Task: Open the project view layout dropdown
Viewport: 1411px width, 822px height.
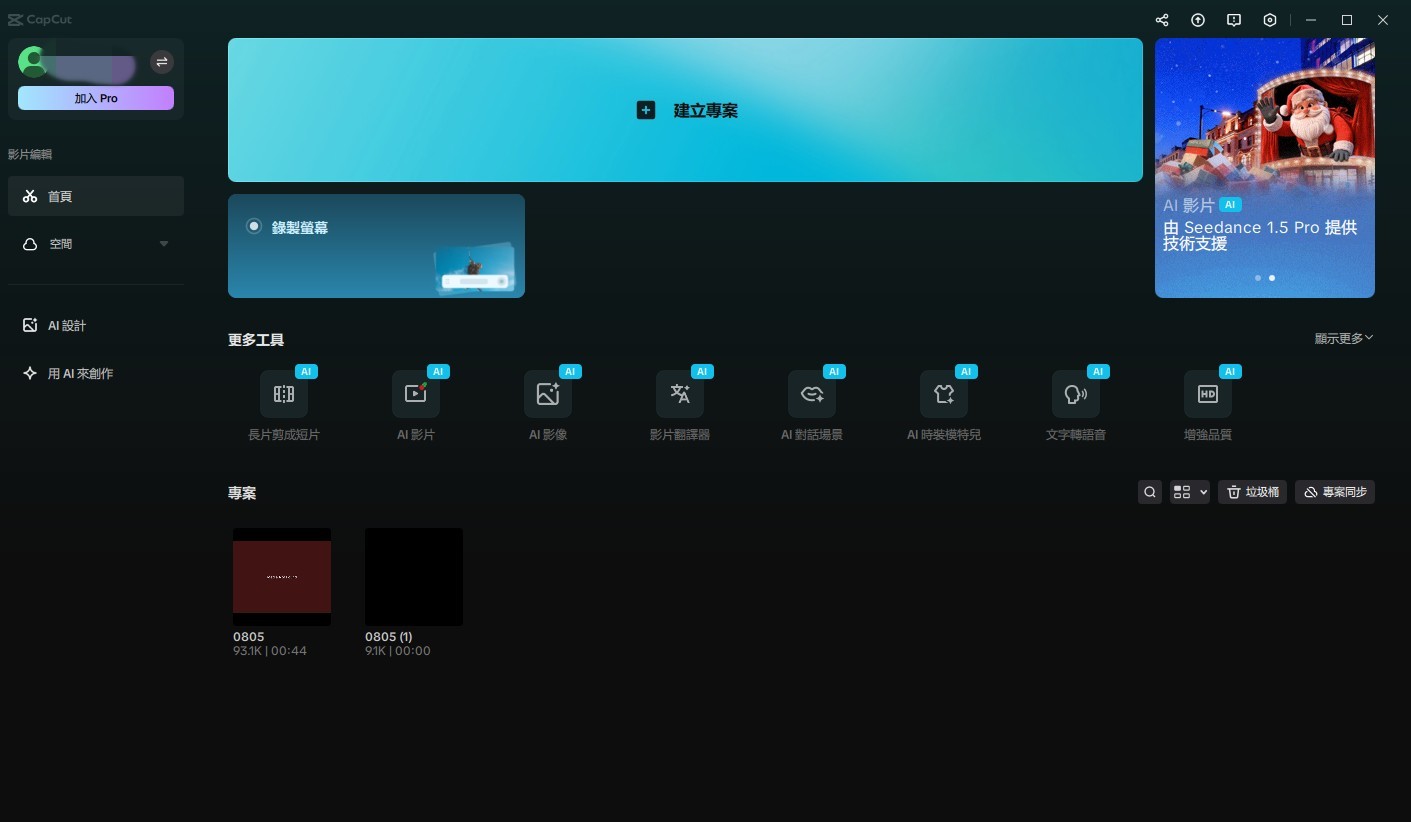Action: [x=1190, y=492]
